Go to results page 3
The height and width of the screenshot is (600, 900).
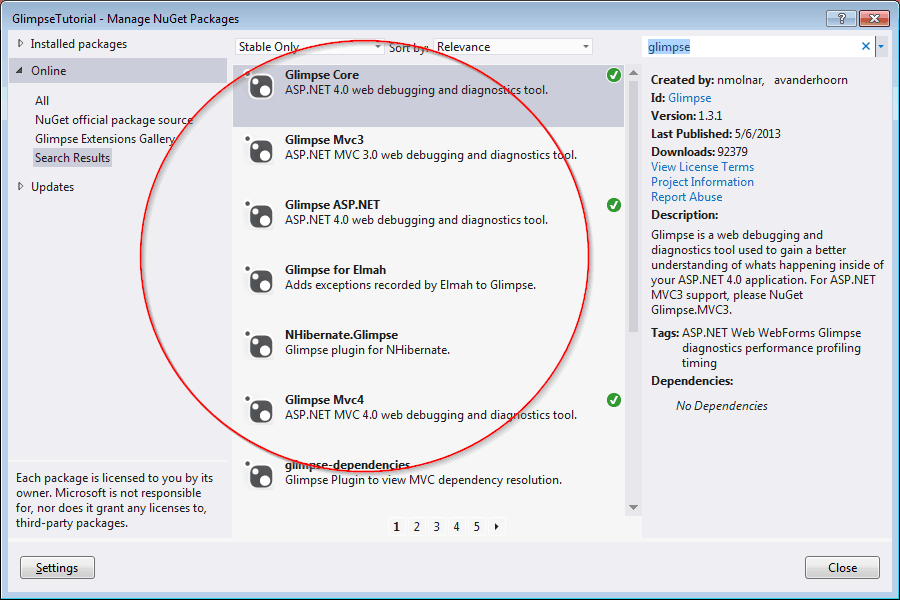tap(436, 526)
